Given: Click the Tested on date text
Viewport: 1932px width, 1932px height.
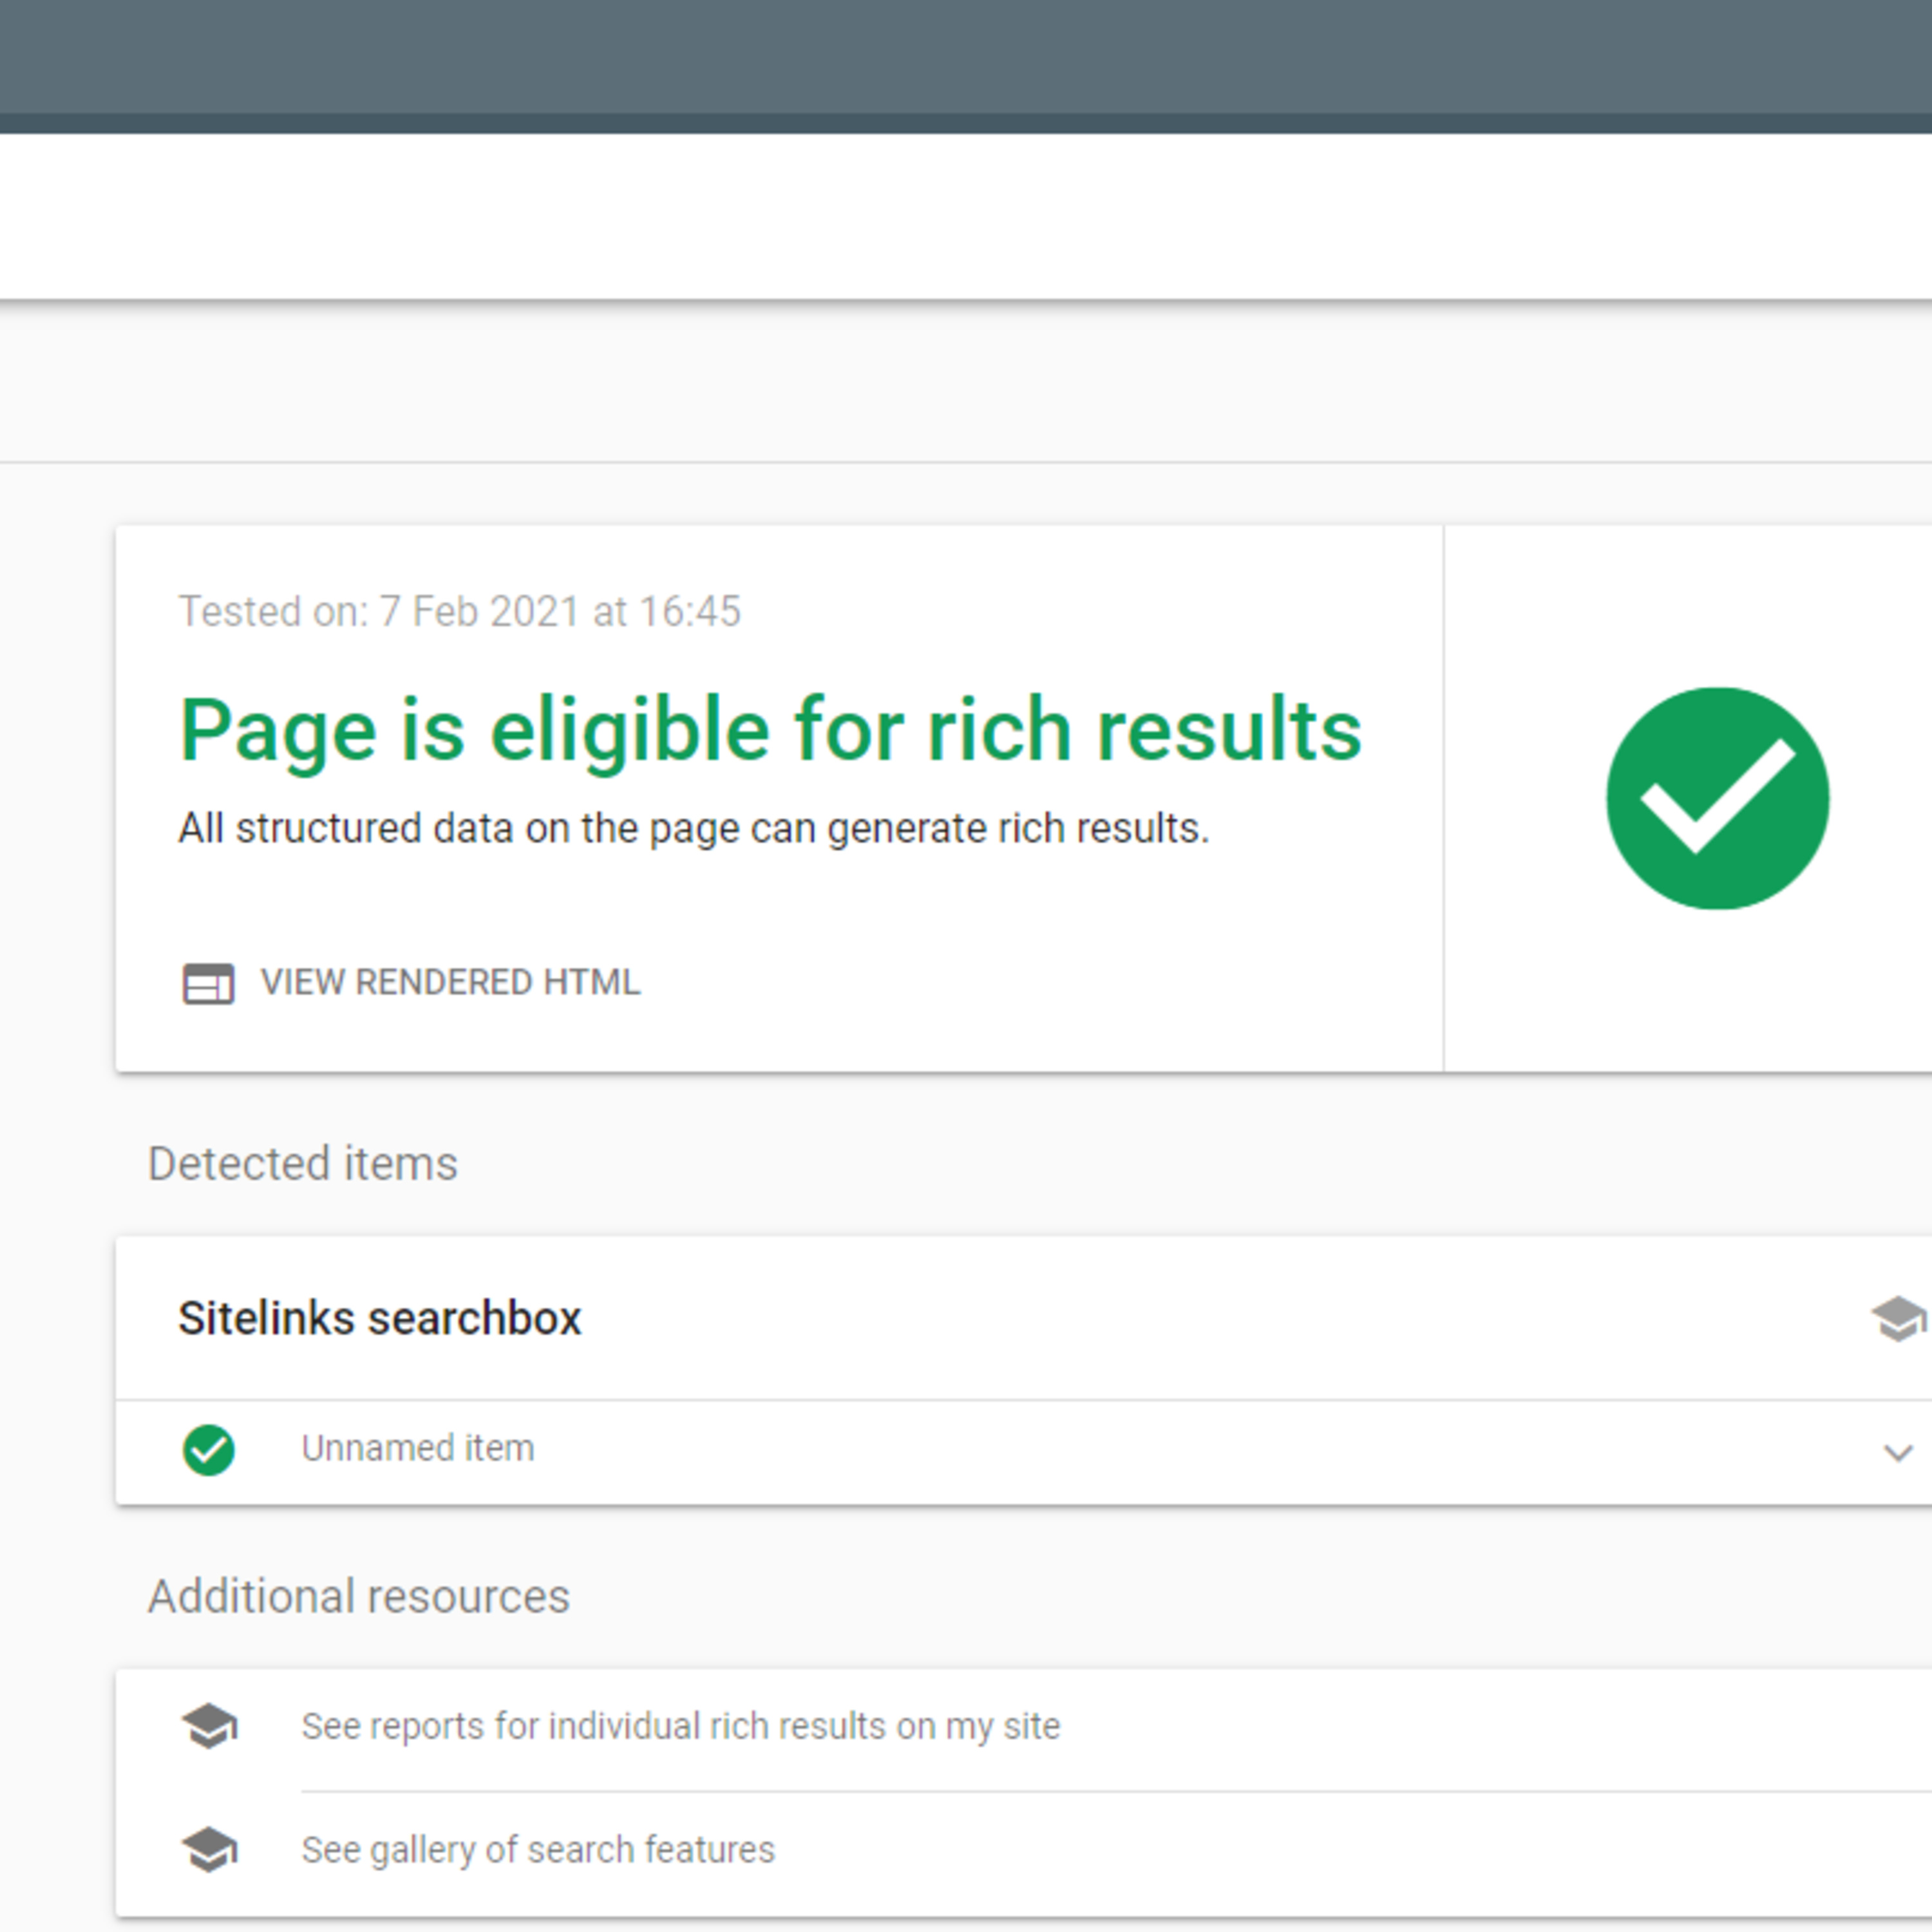Looking at the screenshot, I should pos(460,612).
